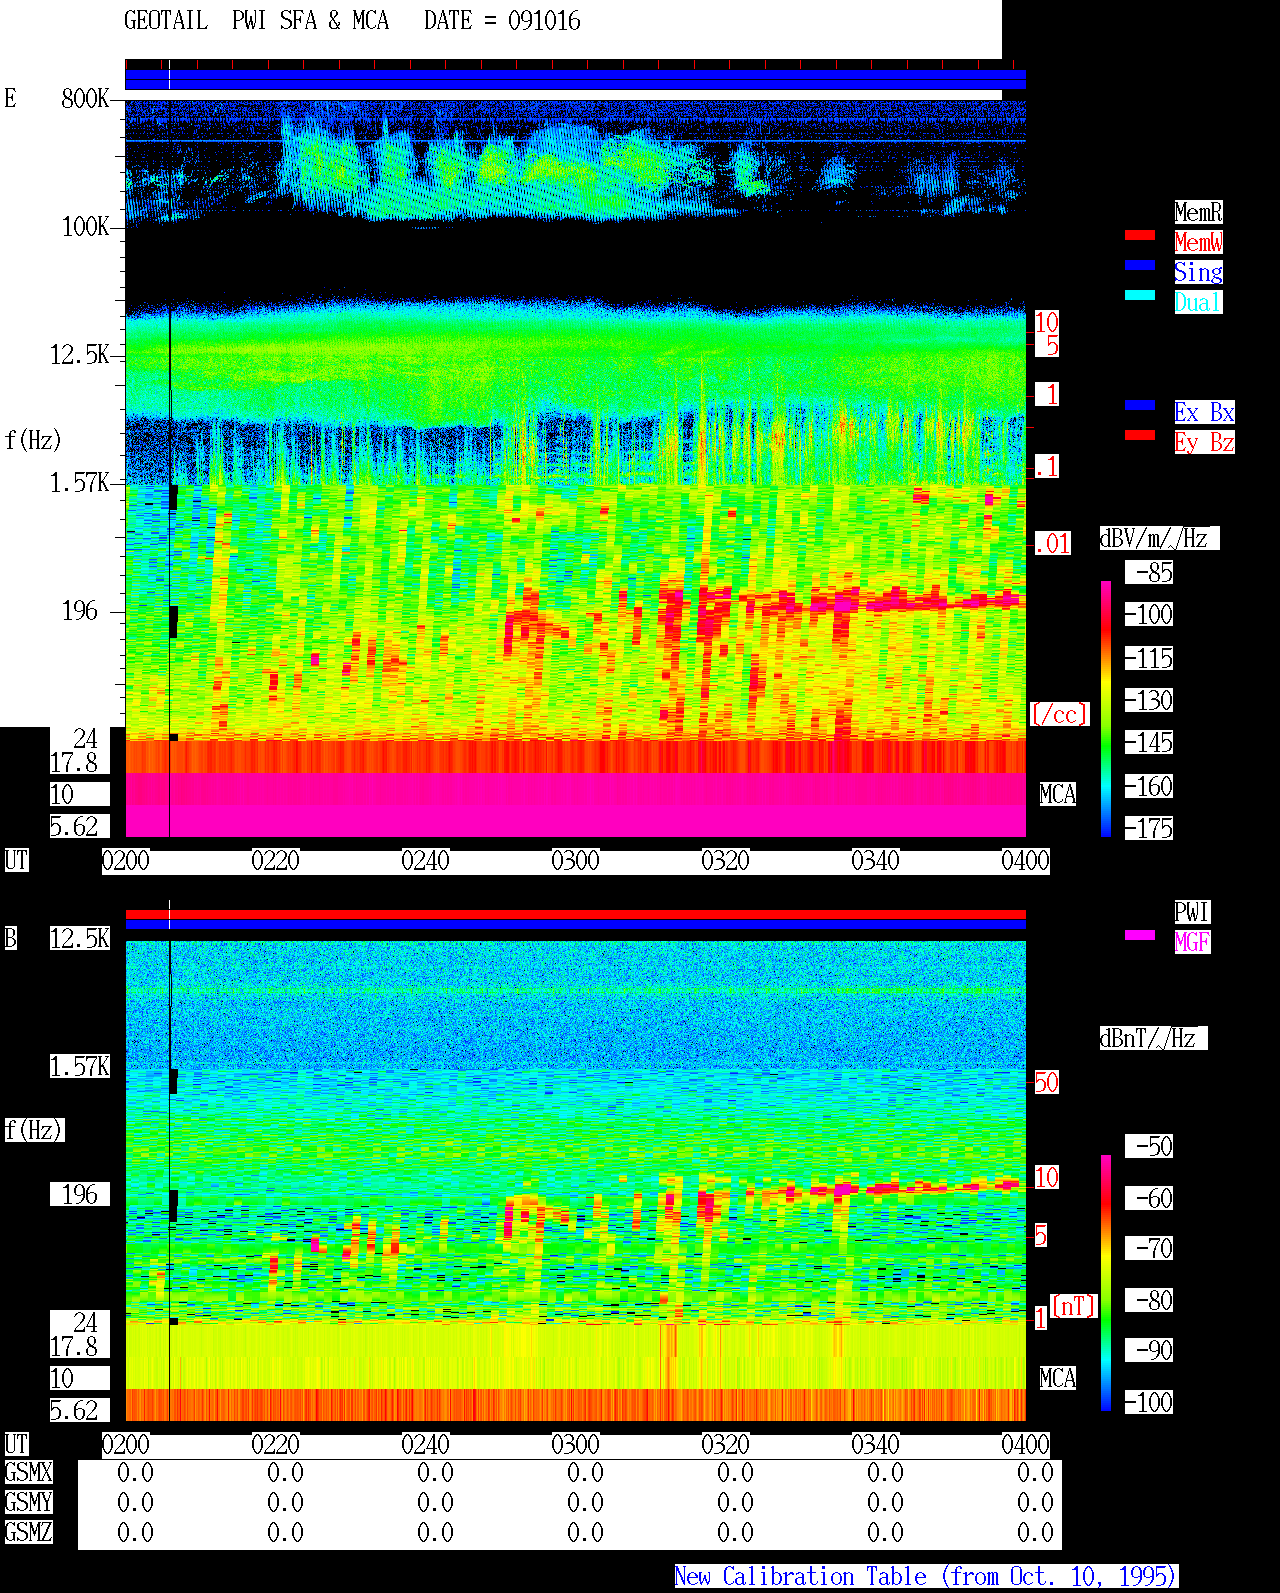
Task: Click the red .01 right-axis label on E panel
Action: pyautogui.click(x=1053, y=544)
